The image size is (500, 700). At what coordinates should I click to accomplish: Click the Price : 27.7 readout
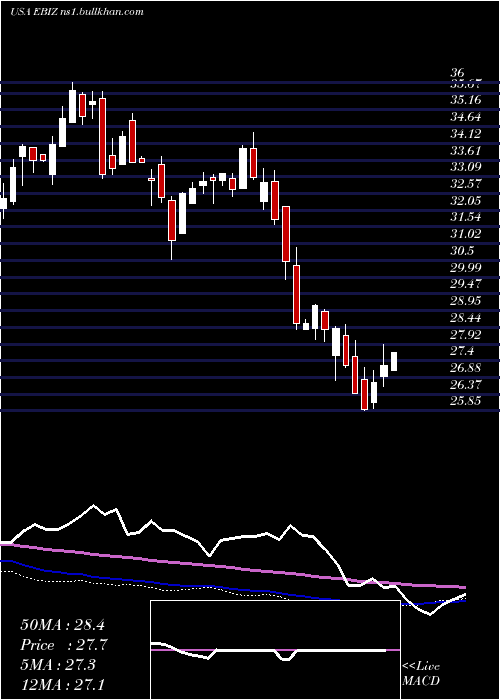(x=63, y=645)
